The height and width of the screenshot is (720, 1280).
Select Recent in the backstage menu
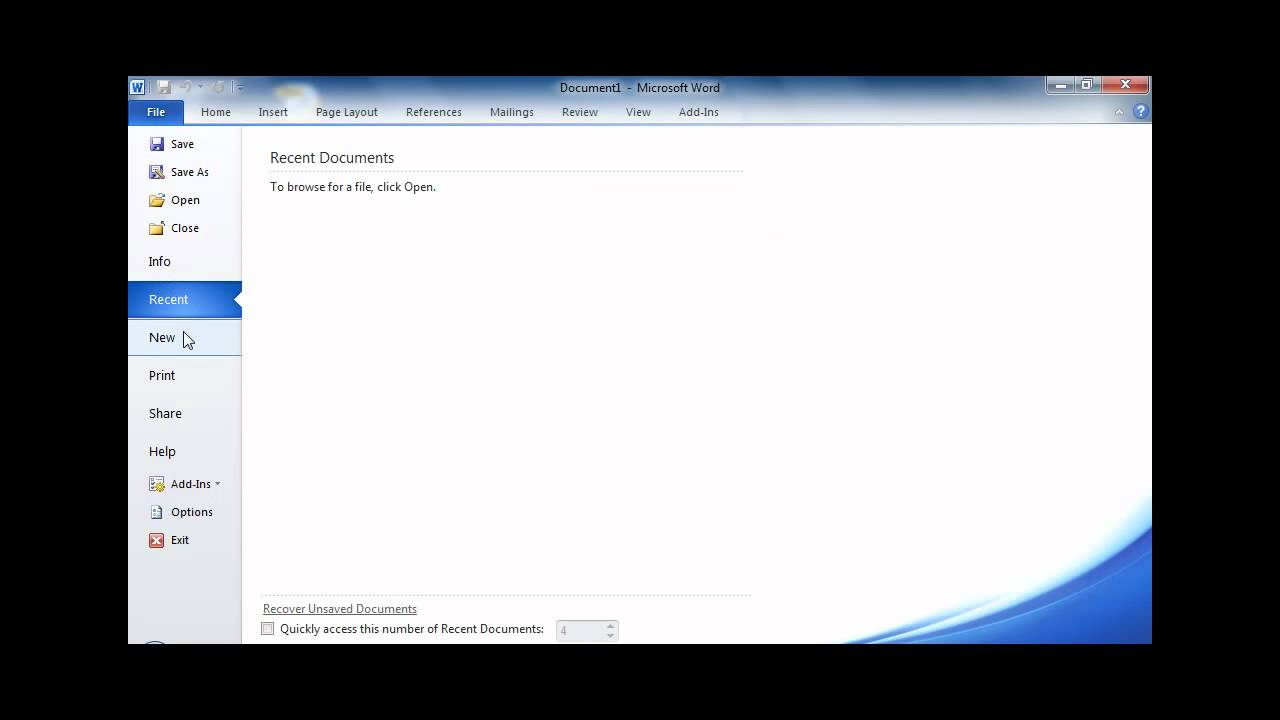(185, 299)
